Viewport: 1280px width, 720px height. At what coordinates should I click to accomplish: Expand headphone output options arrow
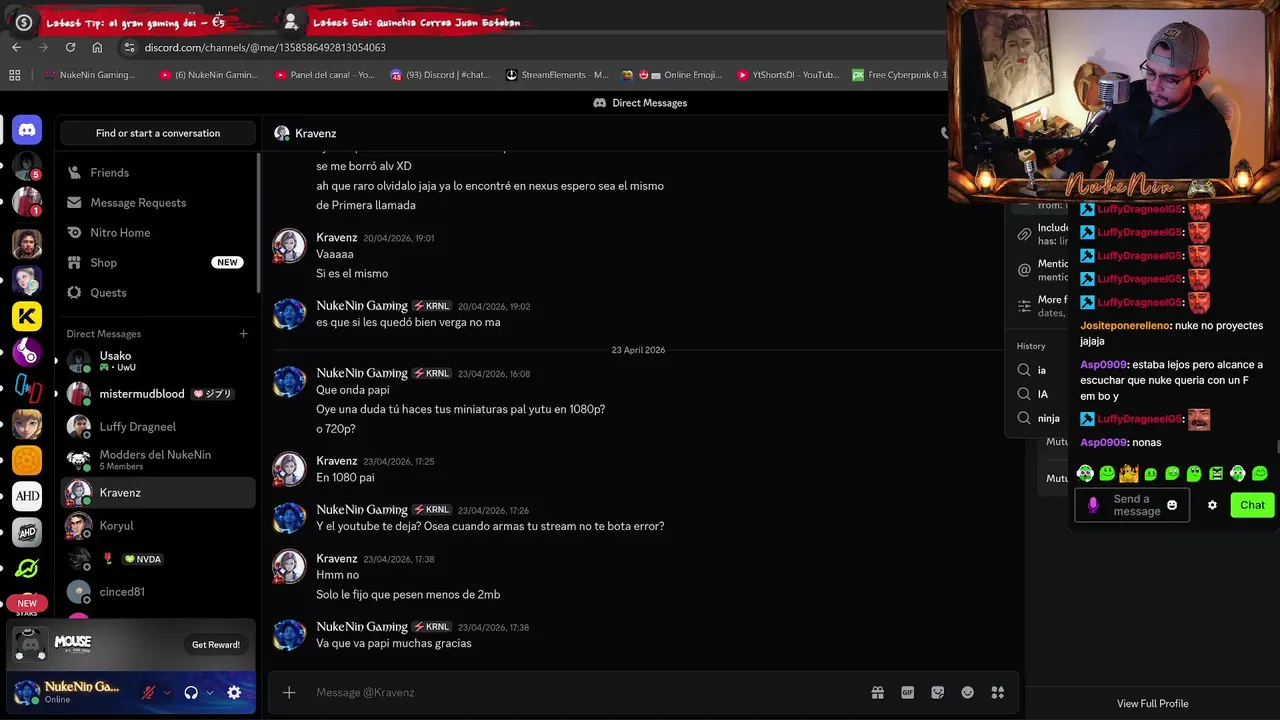pyautogui.click(x=209, y=692)
